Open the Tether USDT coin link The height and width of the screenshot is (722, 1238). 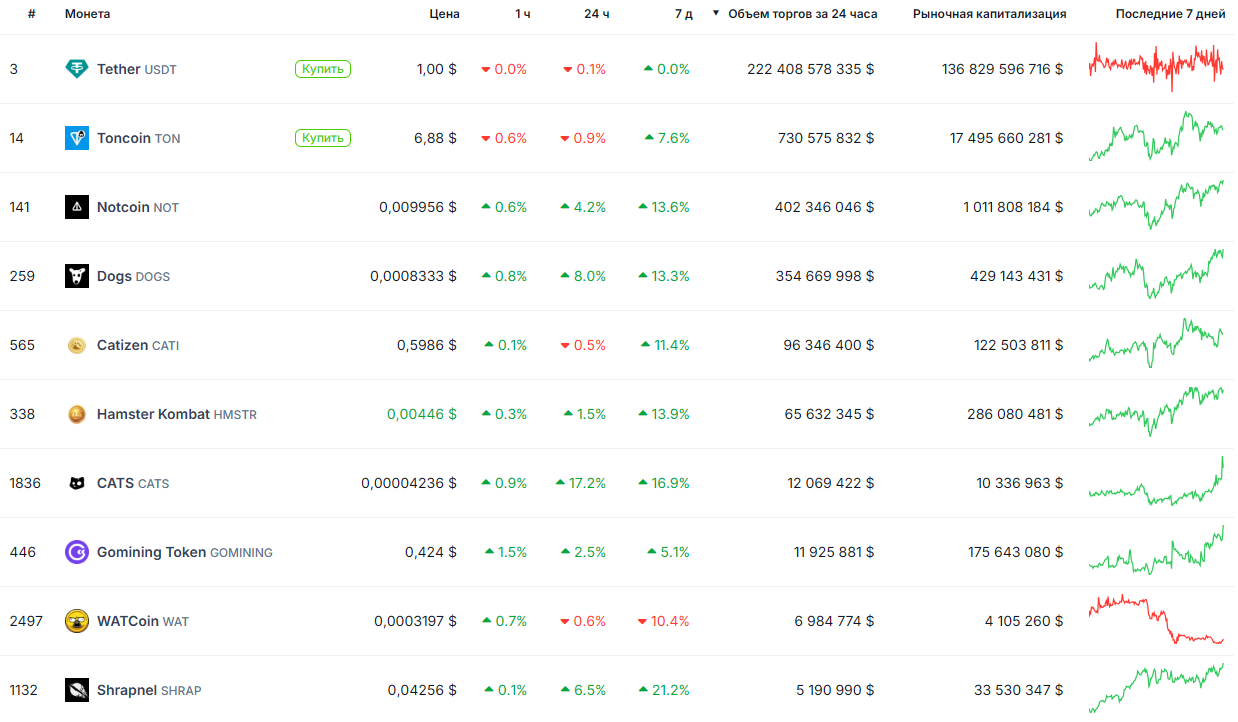point(137,69)
